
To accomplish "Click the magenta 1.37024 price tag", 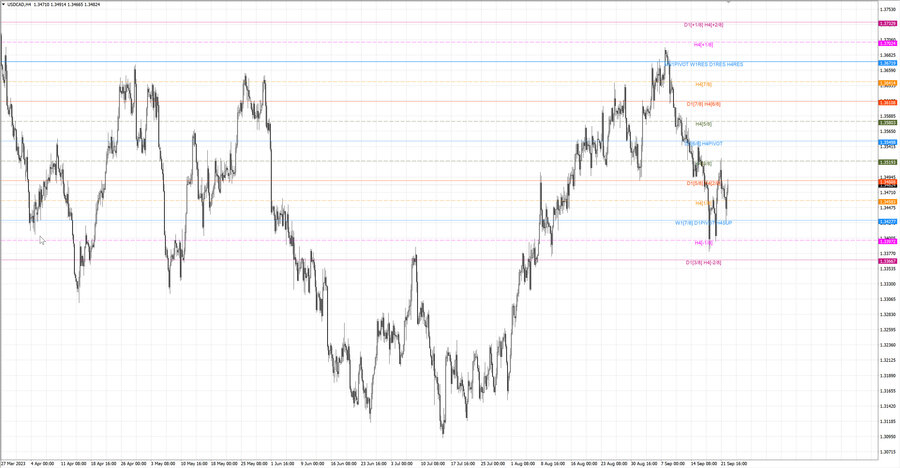I will tap(887, 43).
